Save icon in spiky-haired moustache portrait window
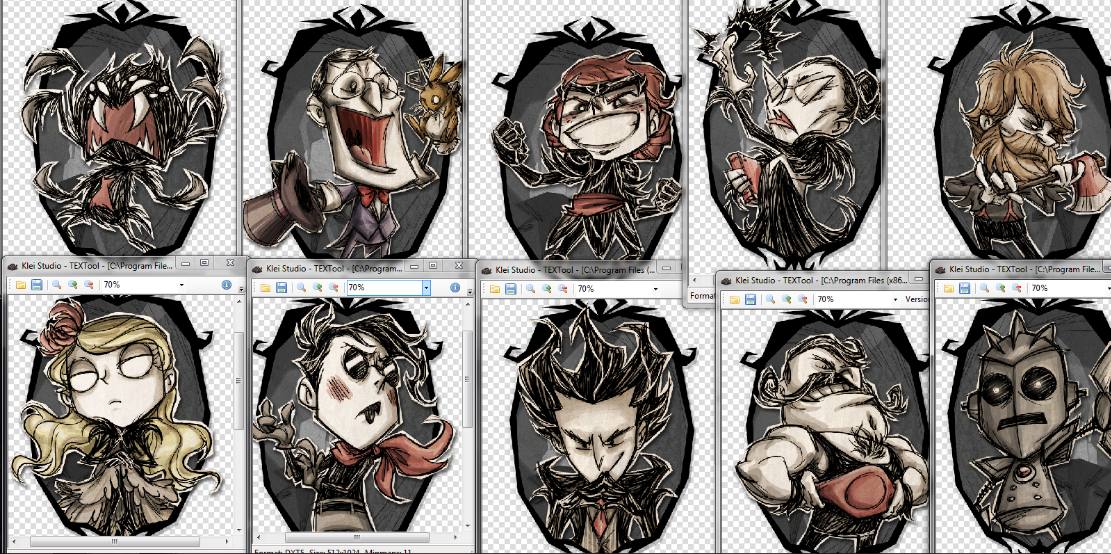1111x554 pixels. coord(511,289)
